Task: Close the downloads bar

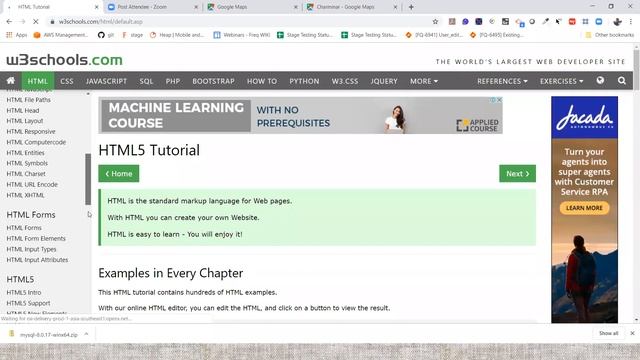Action: pyautogui.click(x=632, y=333)
